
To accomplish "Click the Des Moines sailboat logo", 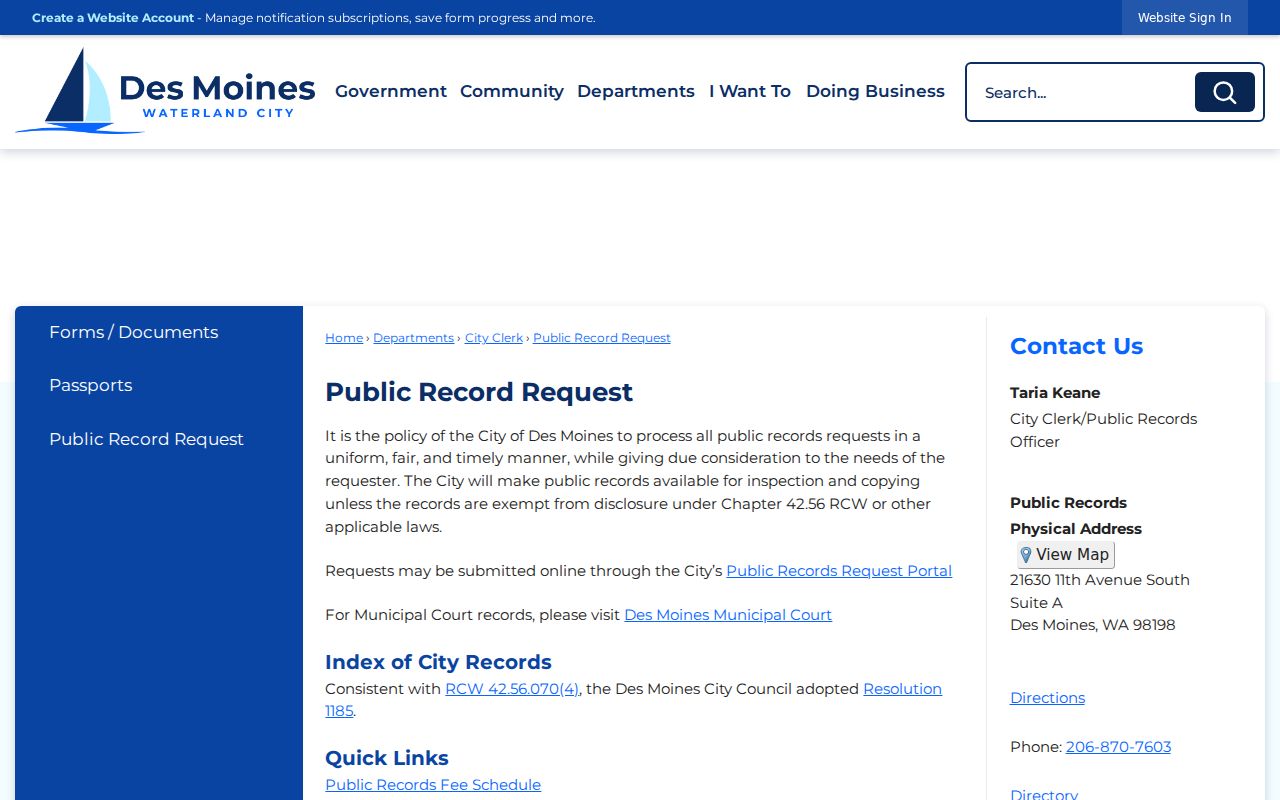I will pos(165,91).
